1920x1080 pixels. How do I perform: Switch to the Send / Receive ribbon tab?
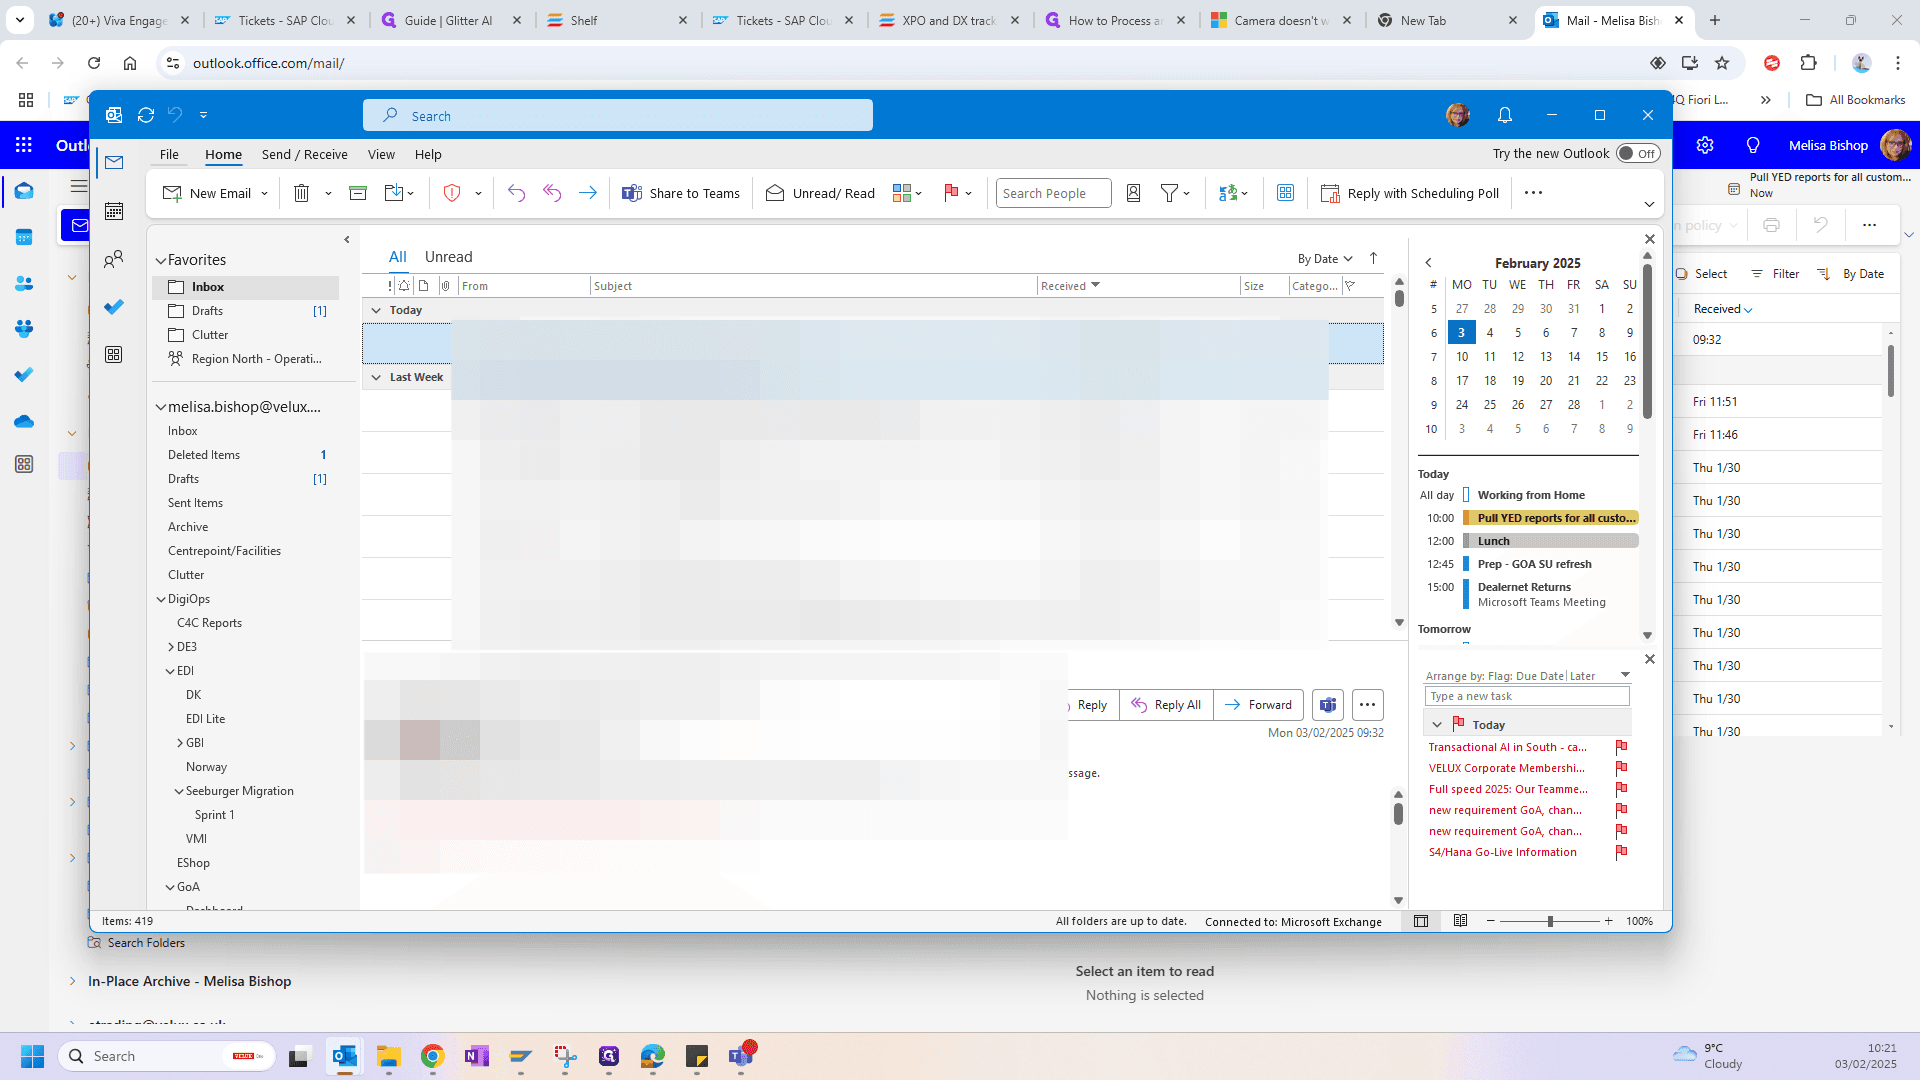pos(304,154)
